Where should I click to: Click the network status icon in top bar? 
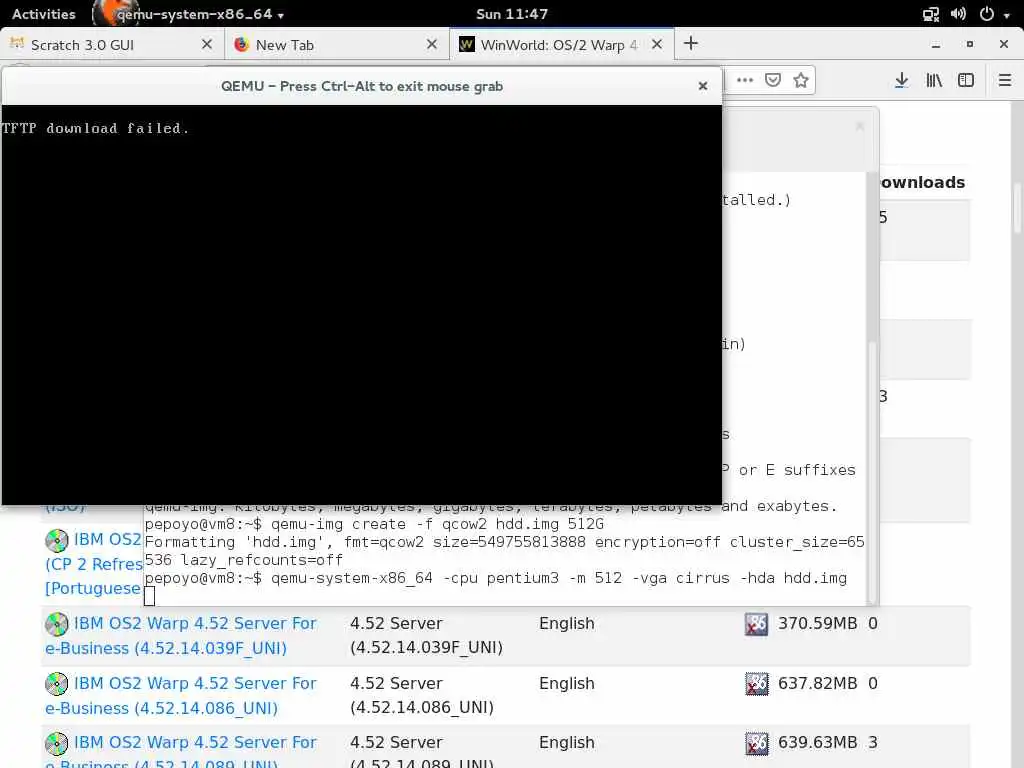931,14
